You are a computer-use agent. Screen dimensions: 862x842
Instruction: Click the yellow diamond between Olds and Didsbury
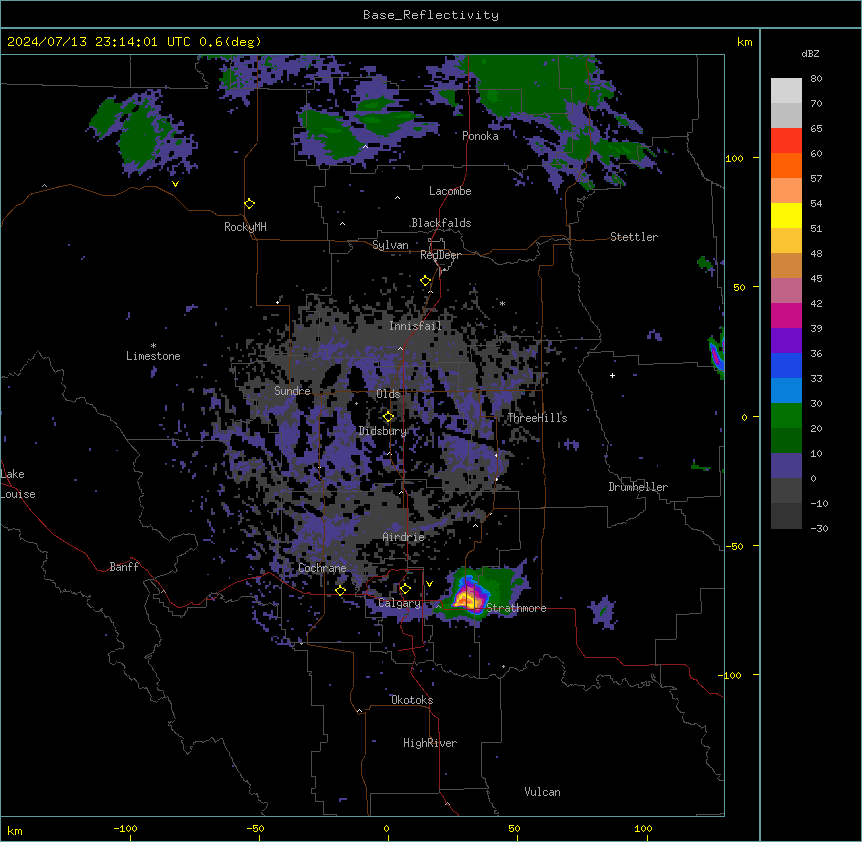pos(388,417)
